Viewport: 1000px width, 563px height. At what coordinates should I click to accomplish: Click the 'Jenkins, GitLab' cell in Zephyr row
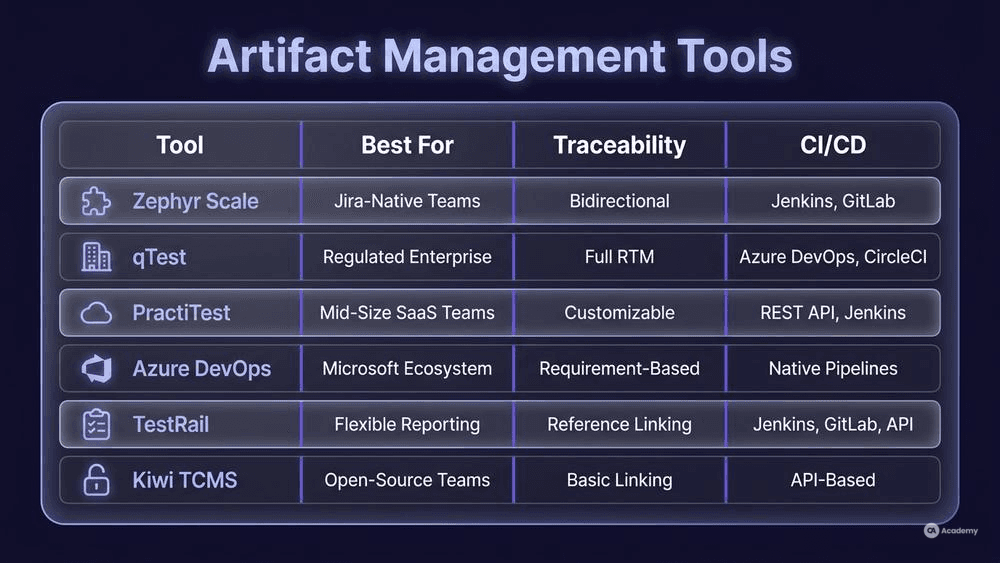(x=833, y=201)
